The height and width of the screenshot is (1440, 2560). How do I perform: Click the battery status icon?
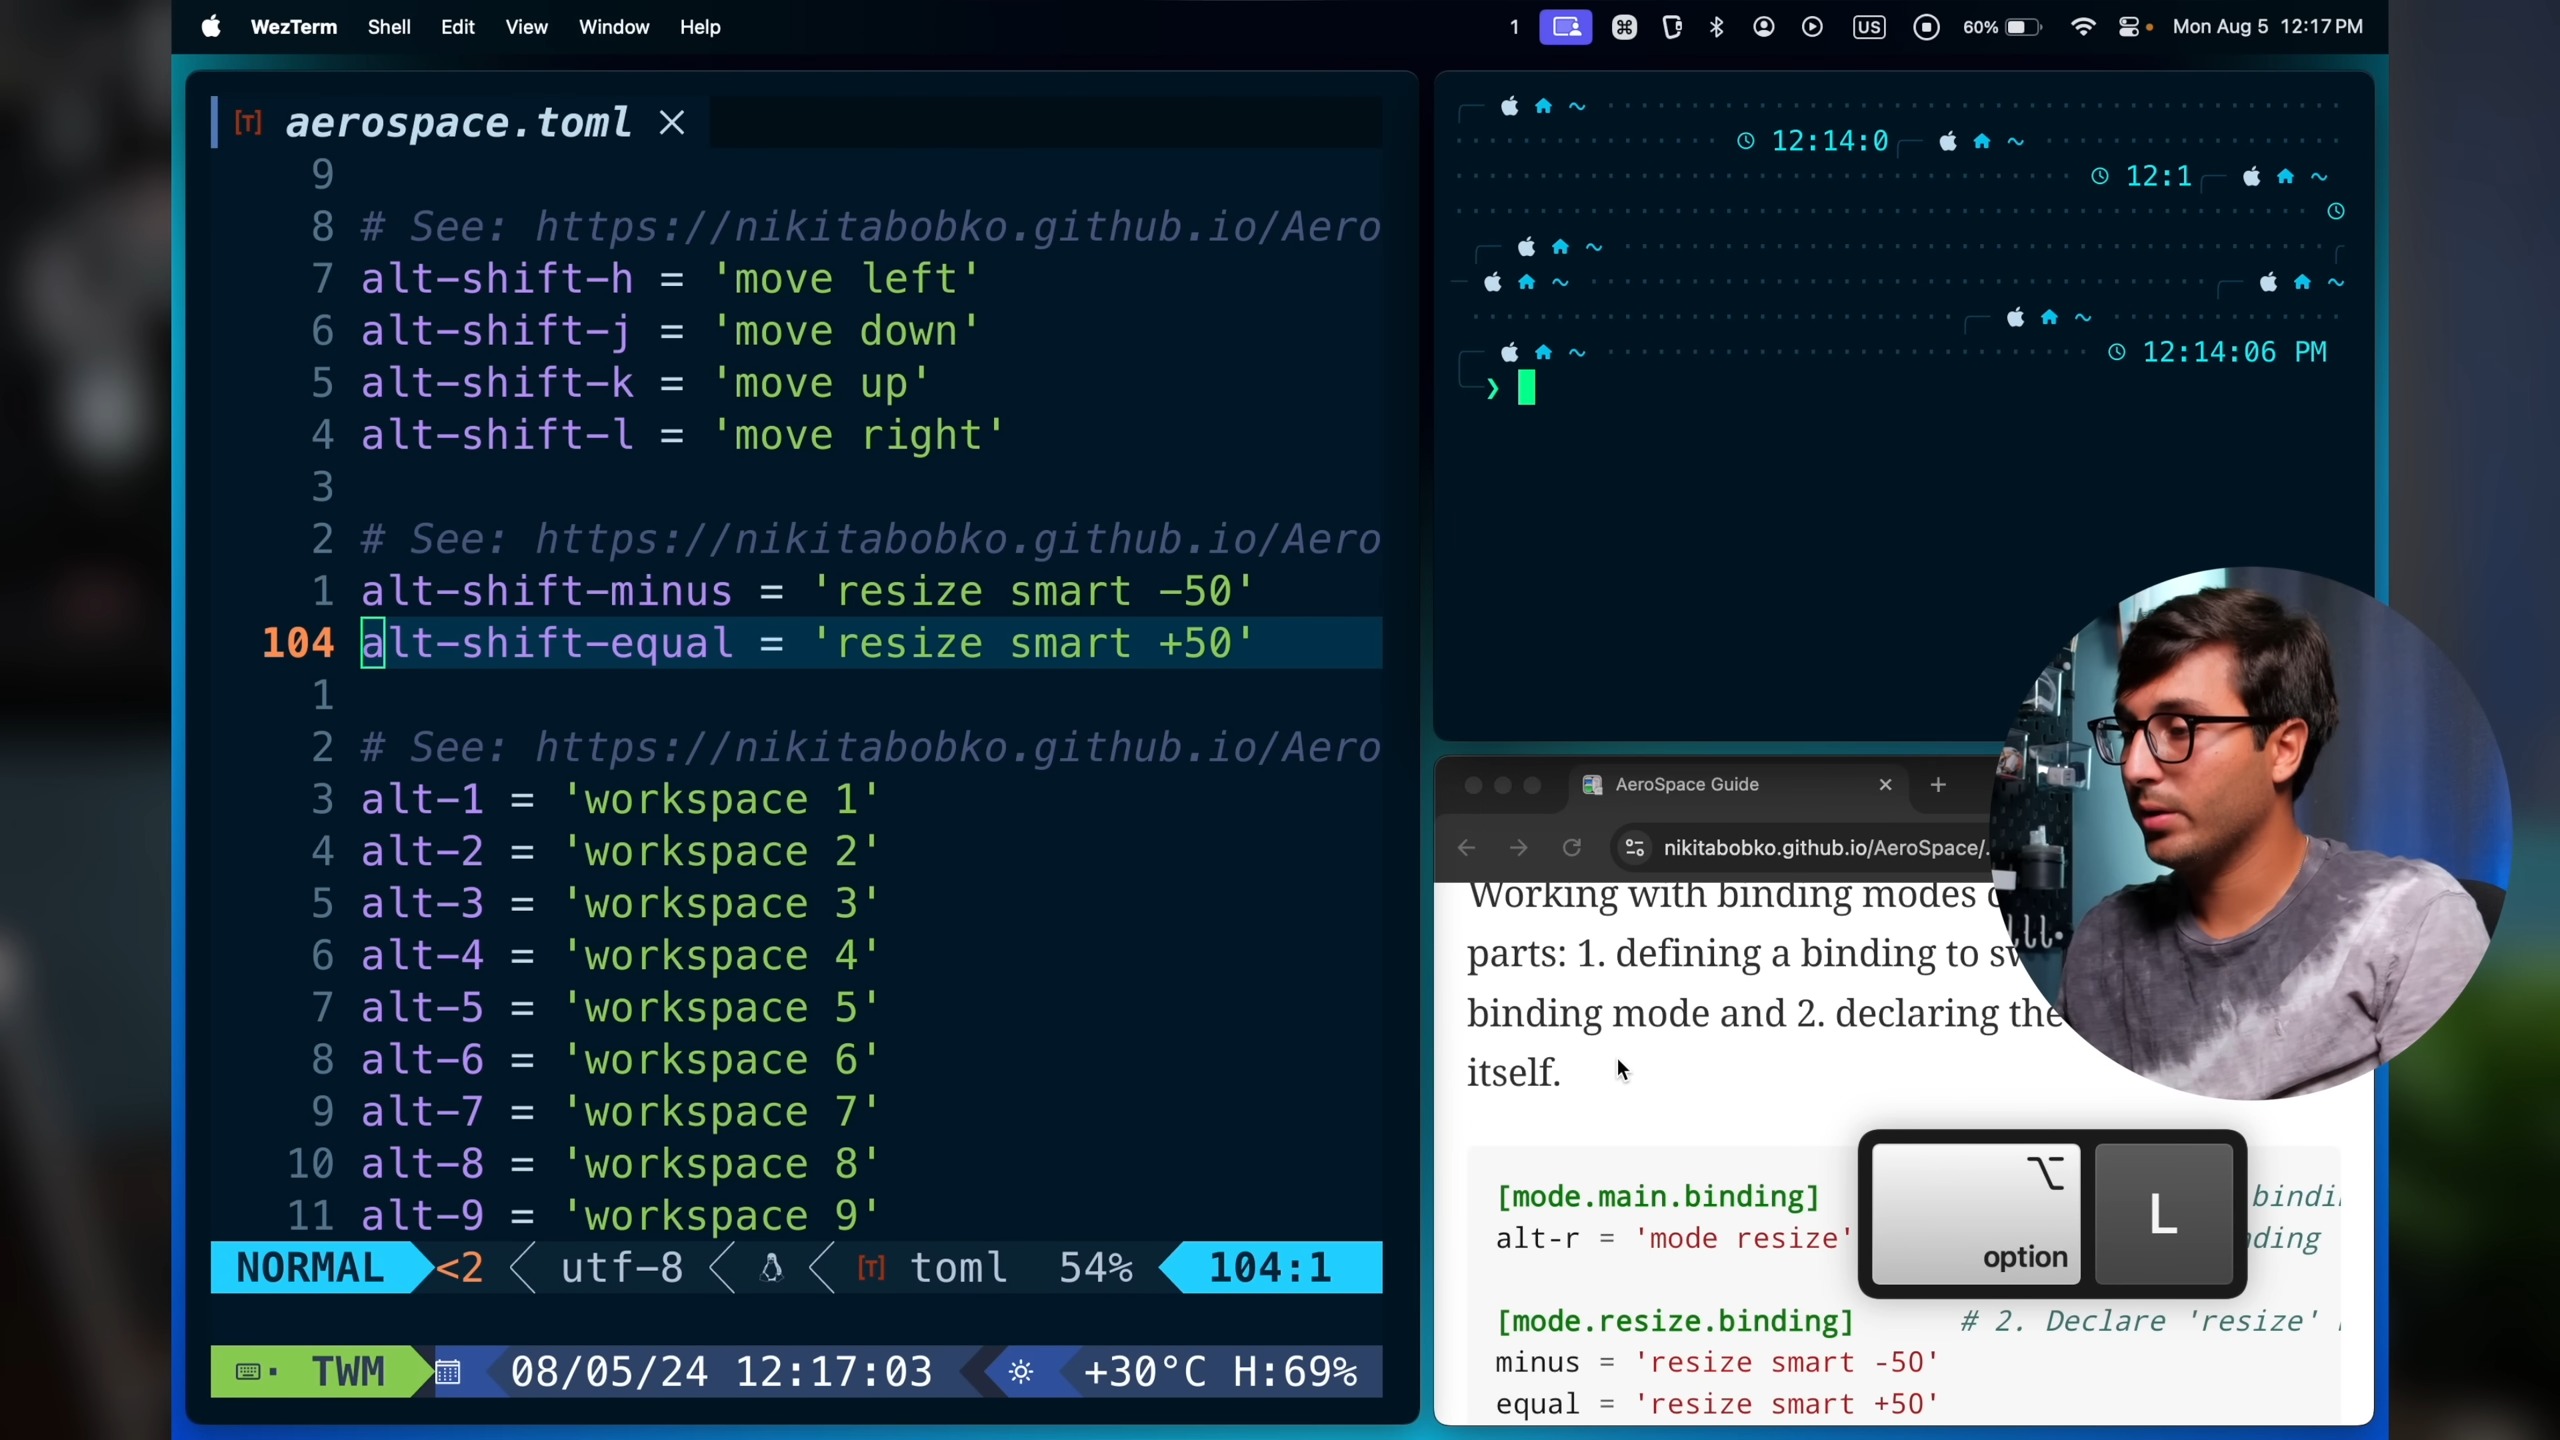2022,27
